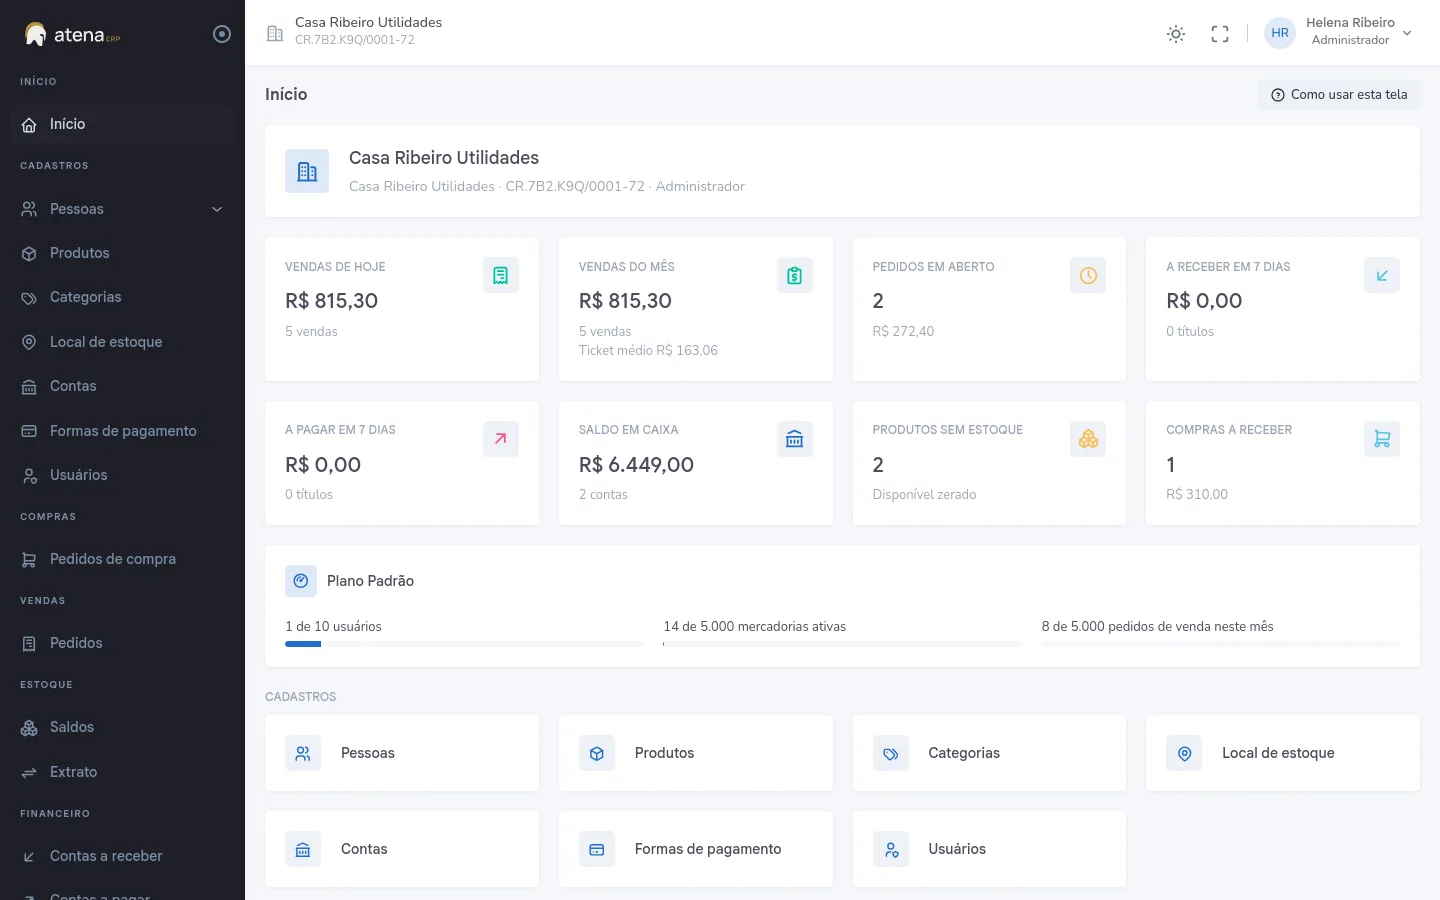
Task: Open the Local de estoque shortcut card
Action: coord(1283,753)
